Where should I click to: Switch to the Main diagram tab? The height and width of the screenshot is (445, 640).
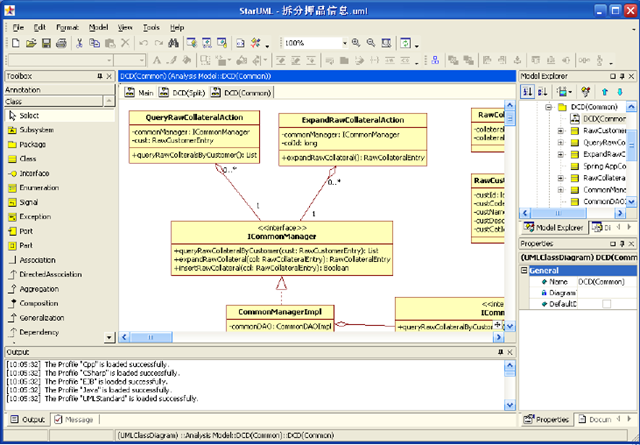click(139, 93)
